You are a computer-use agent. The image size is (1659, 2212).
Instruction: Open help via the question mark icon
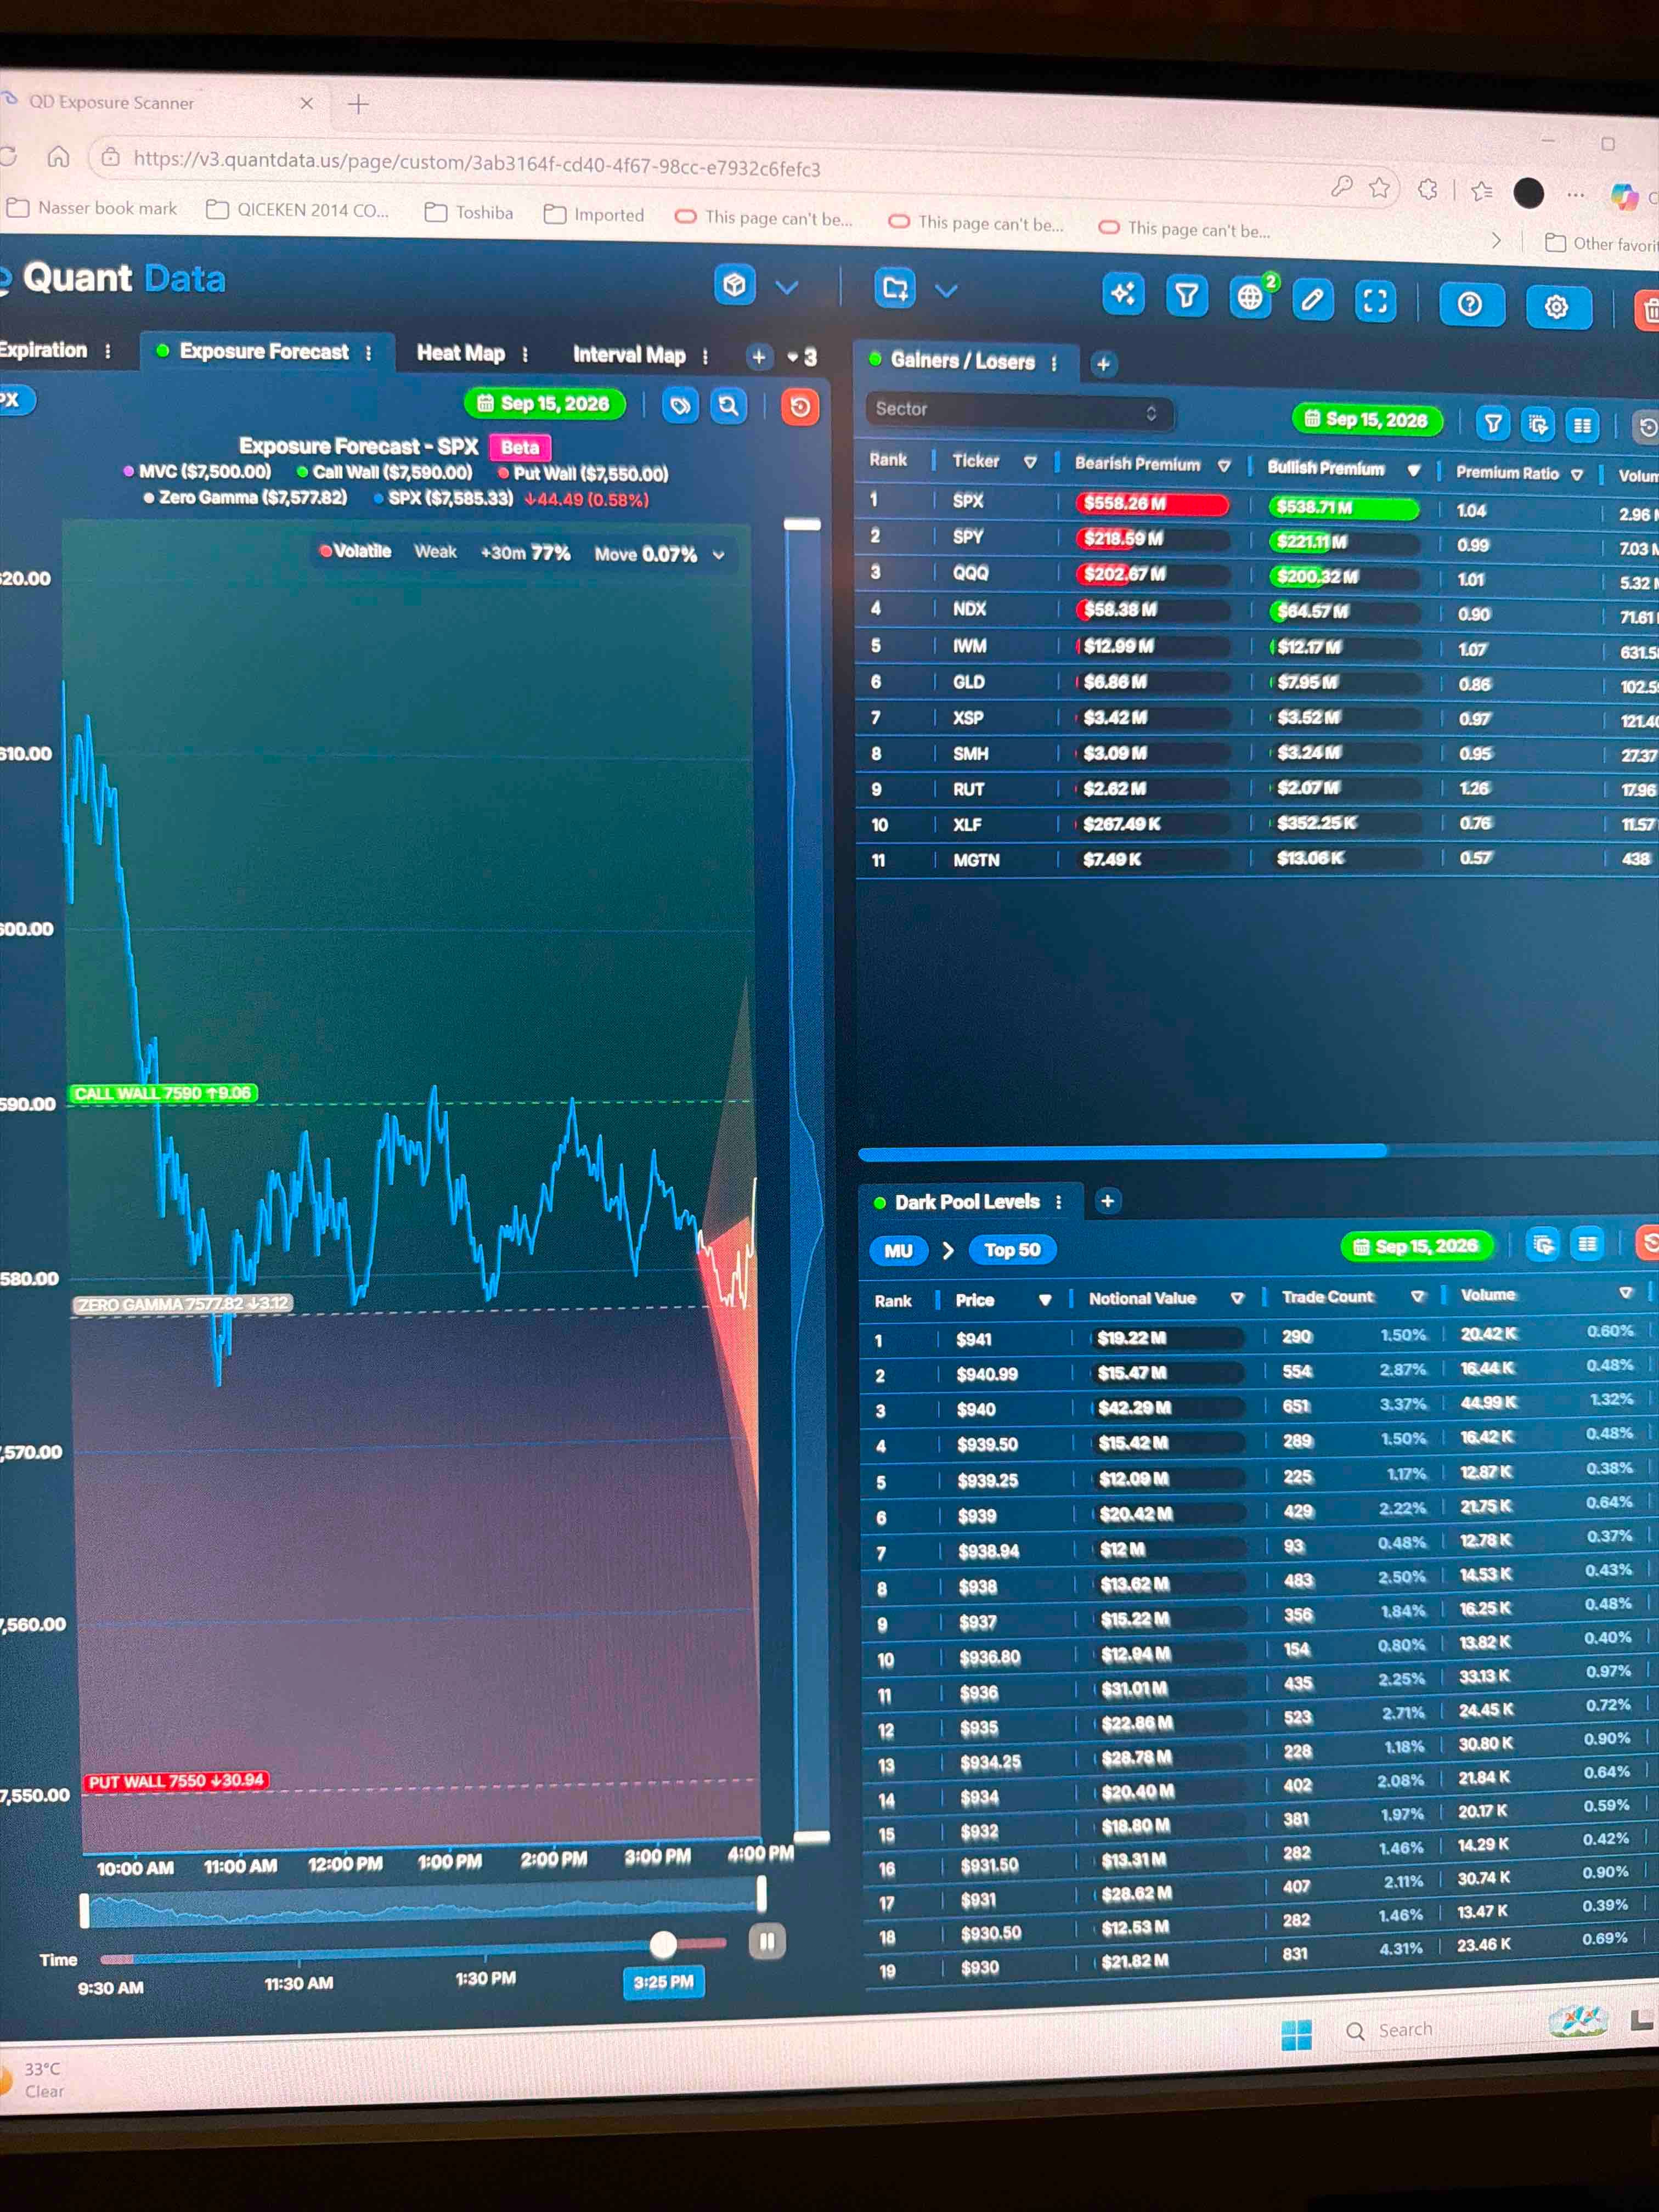(1470, 304)
